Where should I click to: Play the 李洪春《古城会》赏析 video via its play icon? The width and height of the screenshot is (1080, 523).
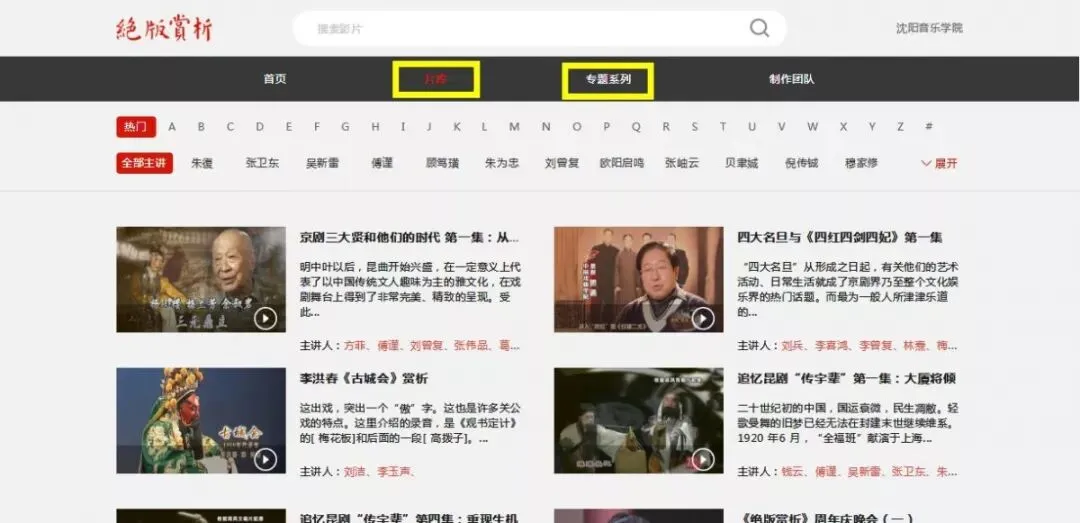click(x=265, y=459)
